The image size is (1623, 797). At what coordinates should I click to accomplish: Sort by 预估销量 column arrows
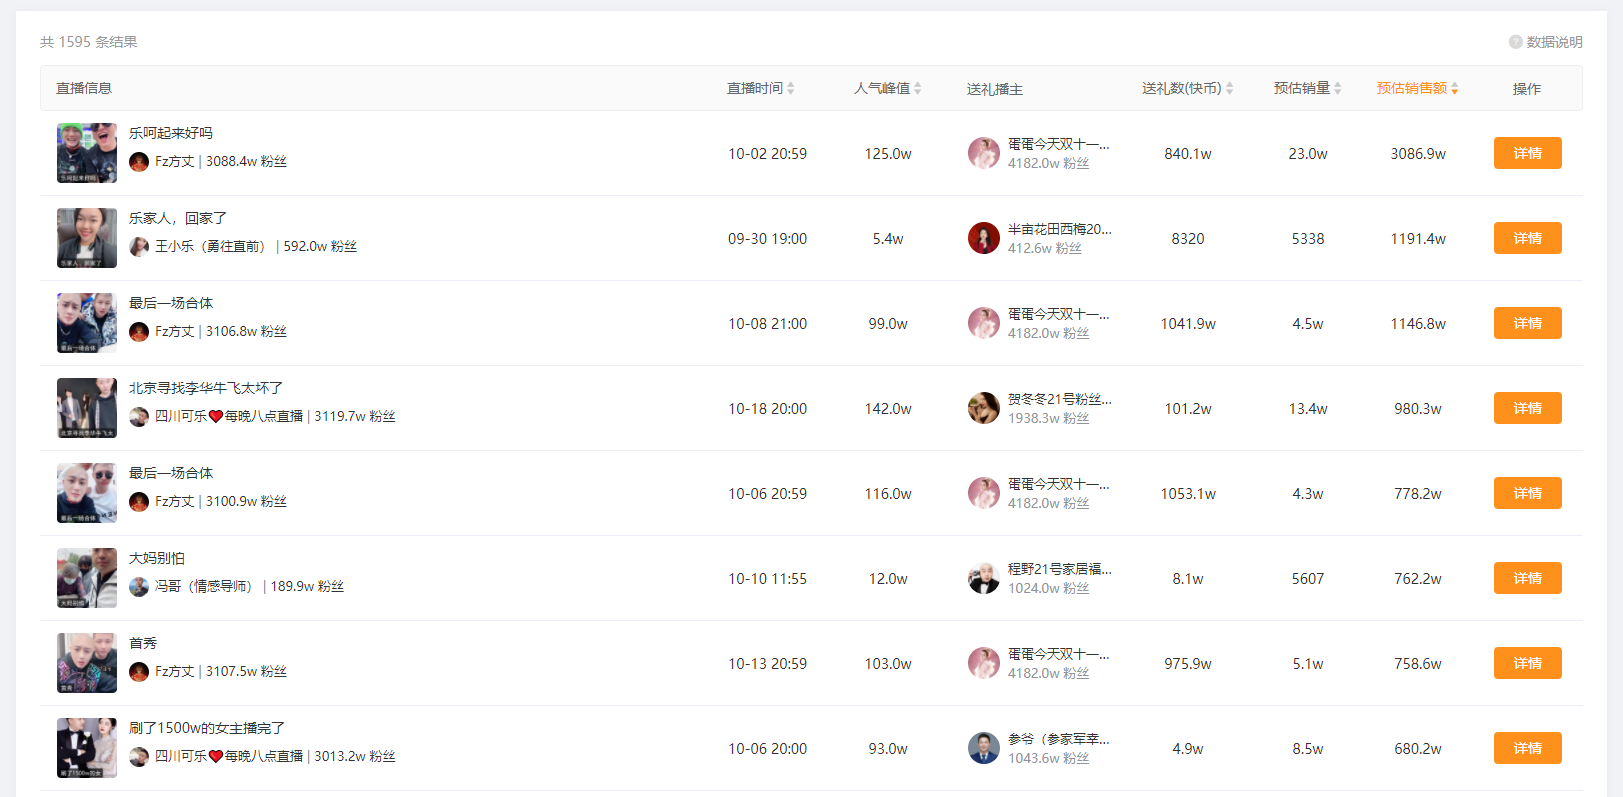(x=1337, y=88)
